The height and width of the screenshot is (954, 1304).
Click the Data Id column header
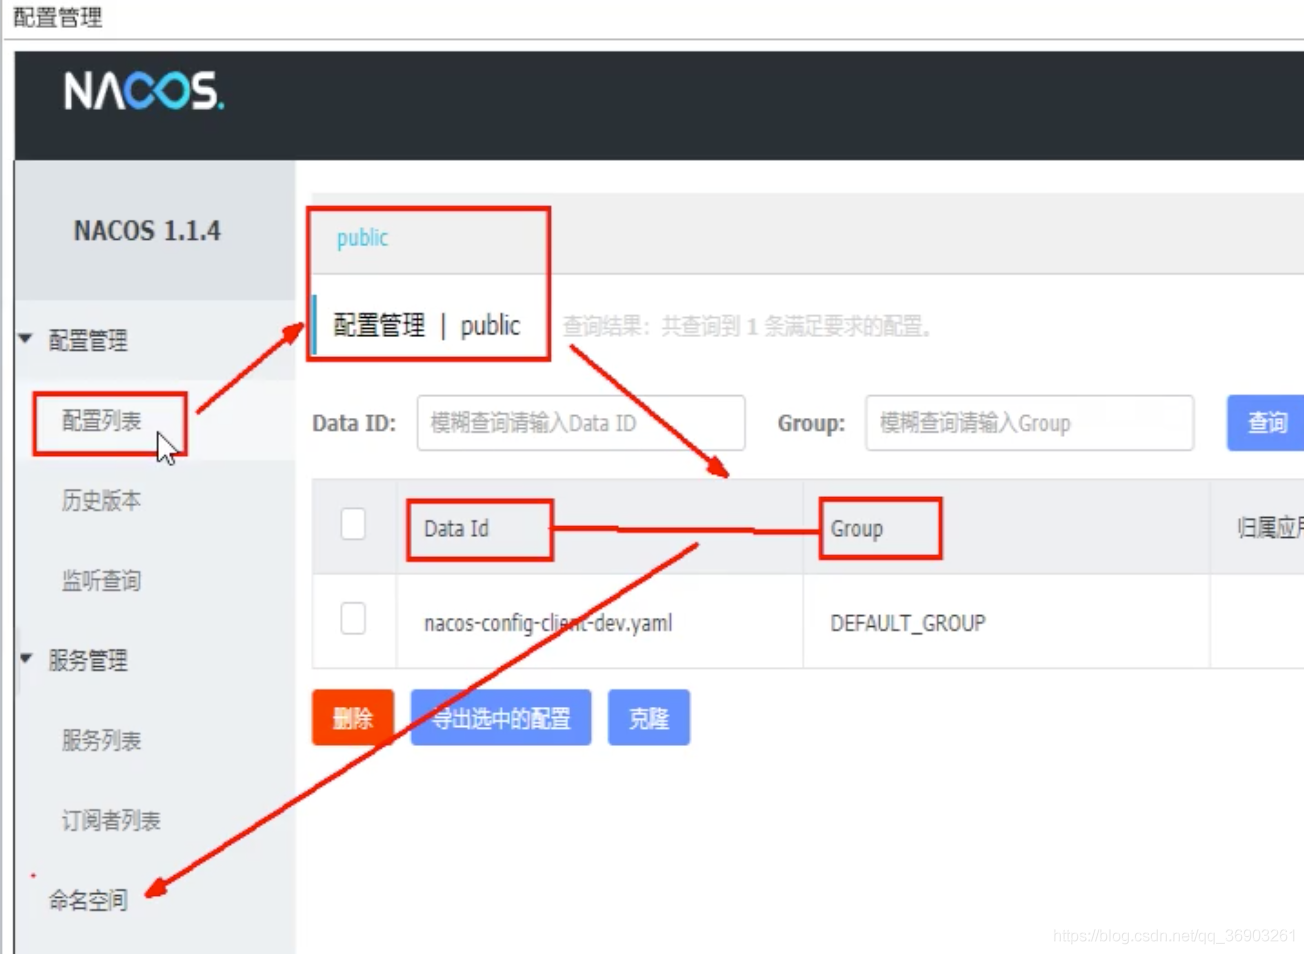pyautogui.click(x=456, y=529)
